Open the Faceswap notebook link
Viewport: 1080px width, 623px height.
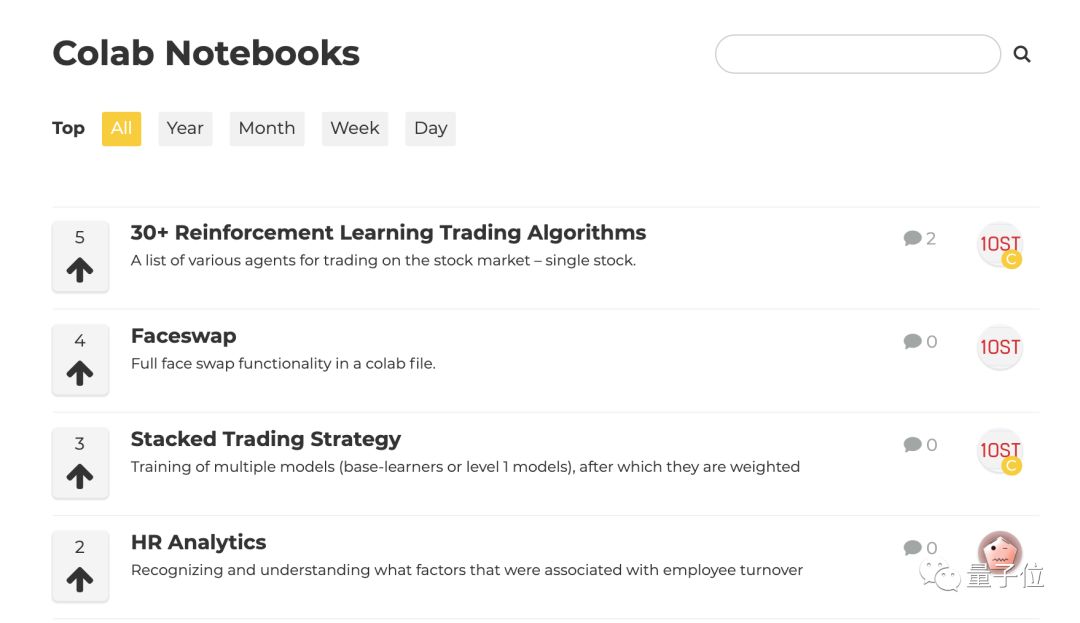click(x=183, y=336)
